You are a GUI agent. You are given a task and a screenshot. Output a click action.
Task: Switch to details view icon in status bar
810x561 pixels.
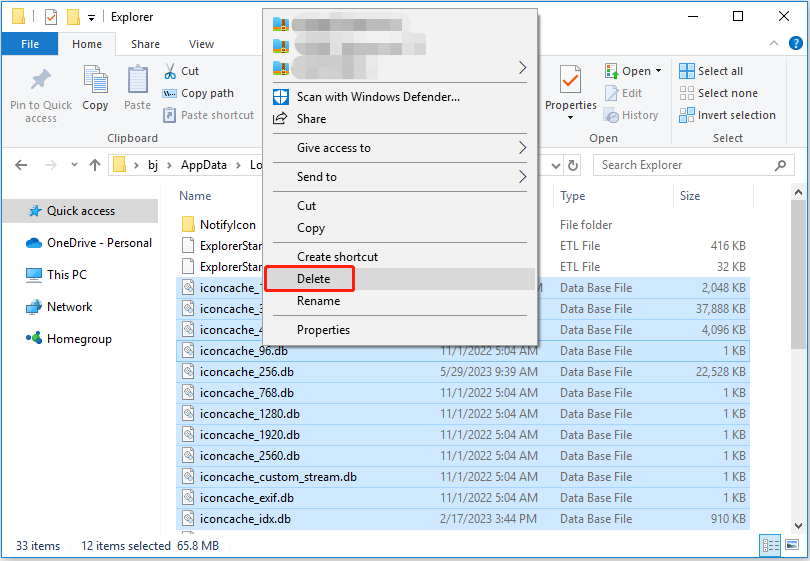coord(770,546)
